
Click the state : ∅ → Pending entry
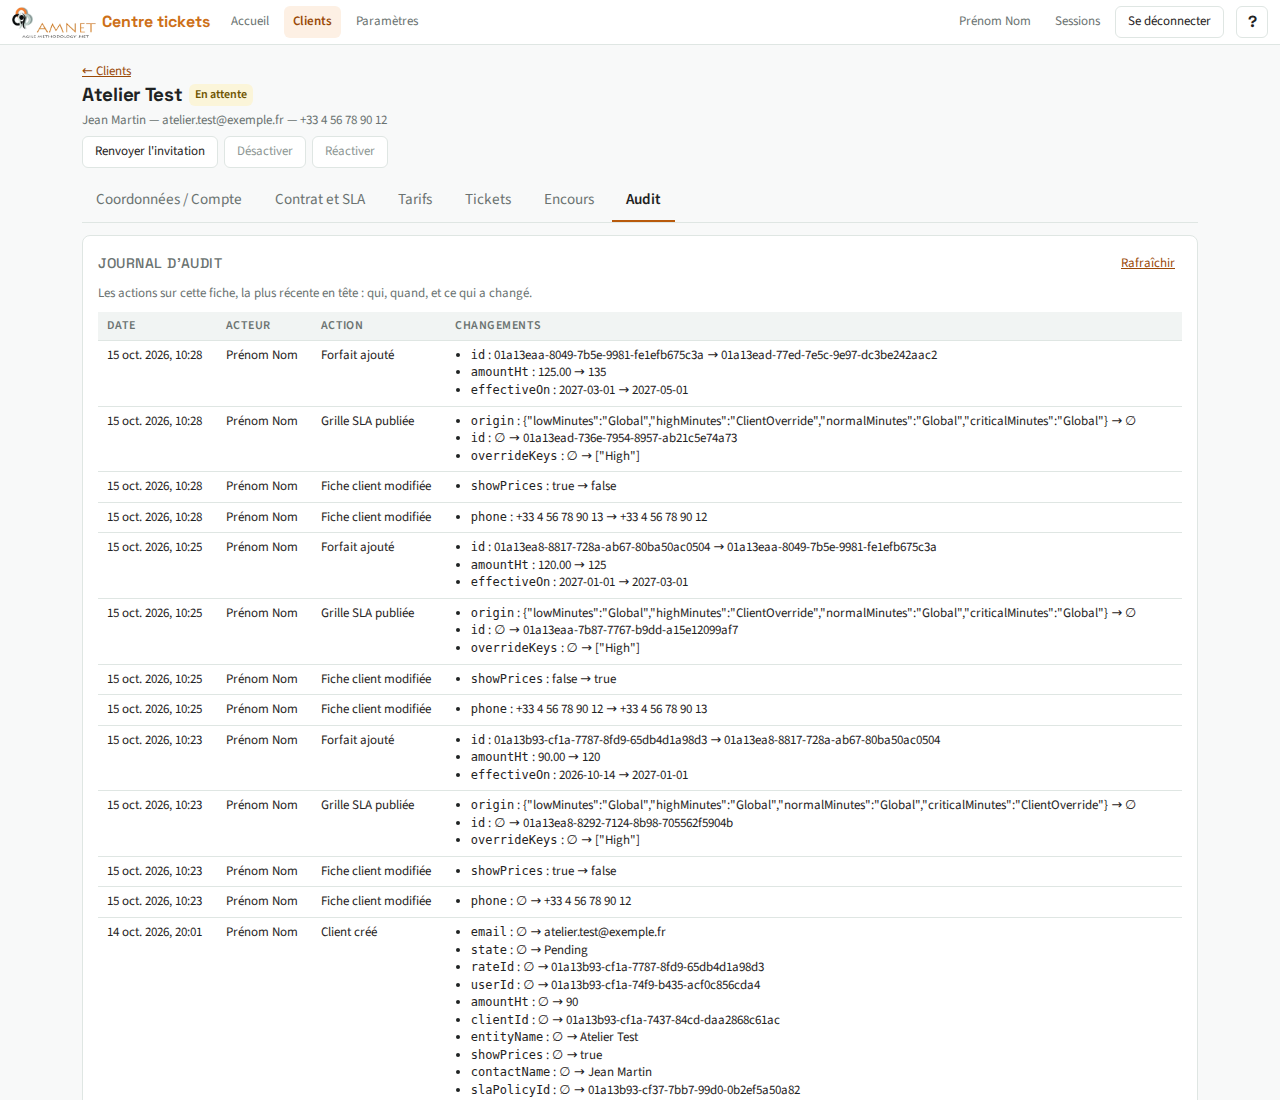[529, 950]
